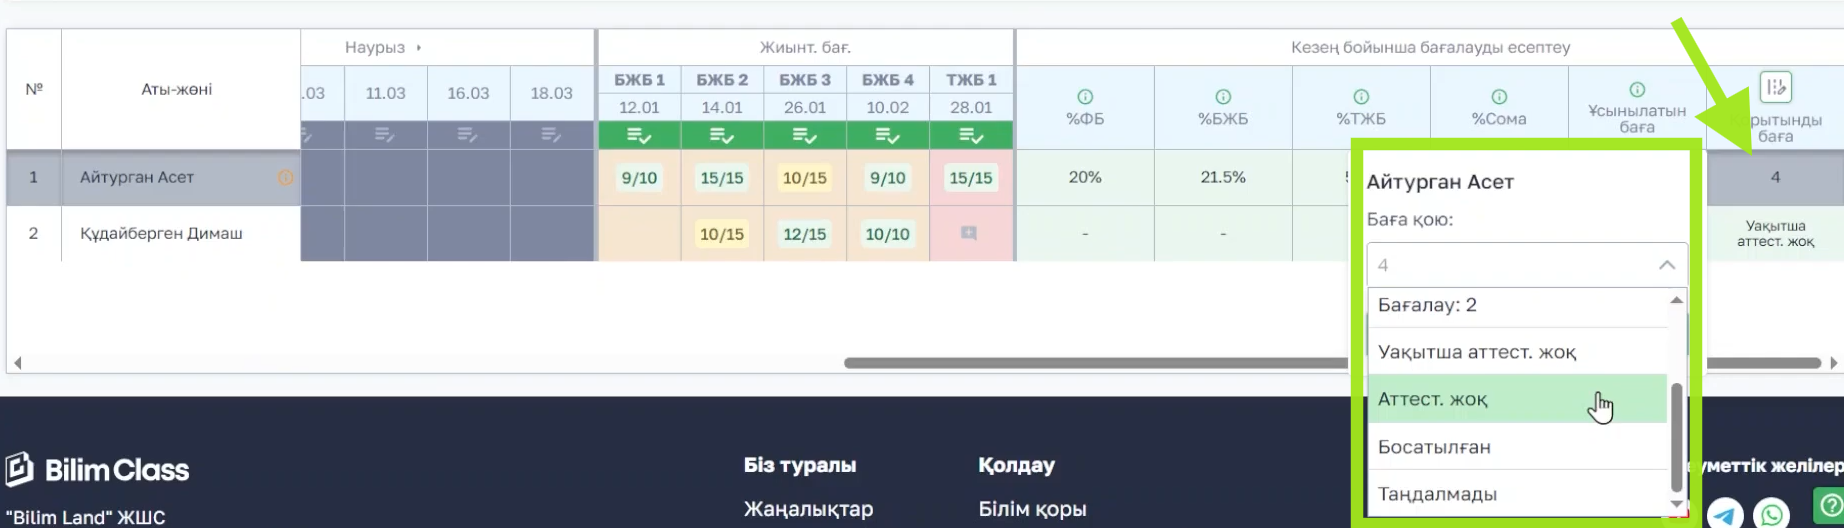Click the final grade edit icon in header
Viewport: 1844px width, 528px height.
coord(1775,88)
